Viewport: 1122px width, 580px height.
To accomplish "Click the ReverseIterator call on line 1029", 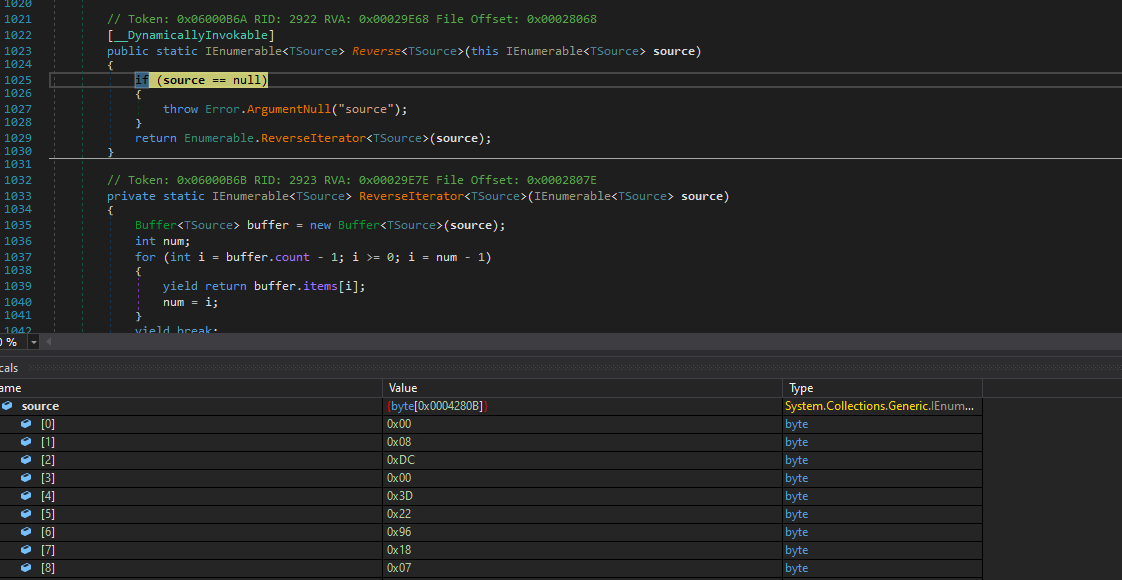I will pos(313,138).
